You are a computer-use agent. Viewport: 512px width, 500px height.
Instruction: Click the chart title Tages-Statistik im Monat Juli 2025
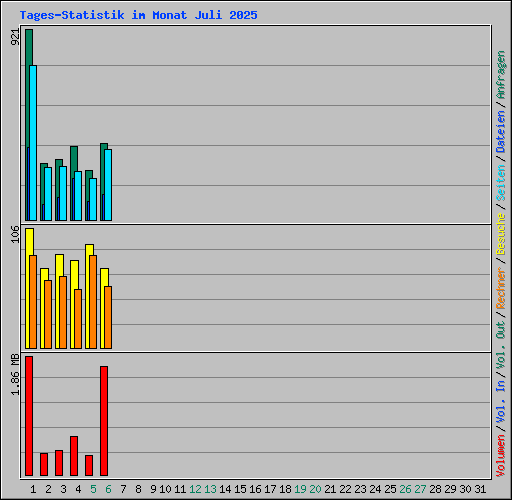pos(138,15)
